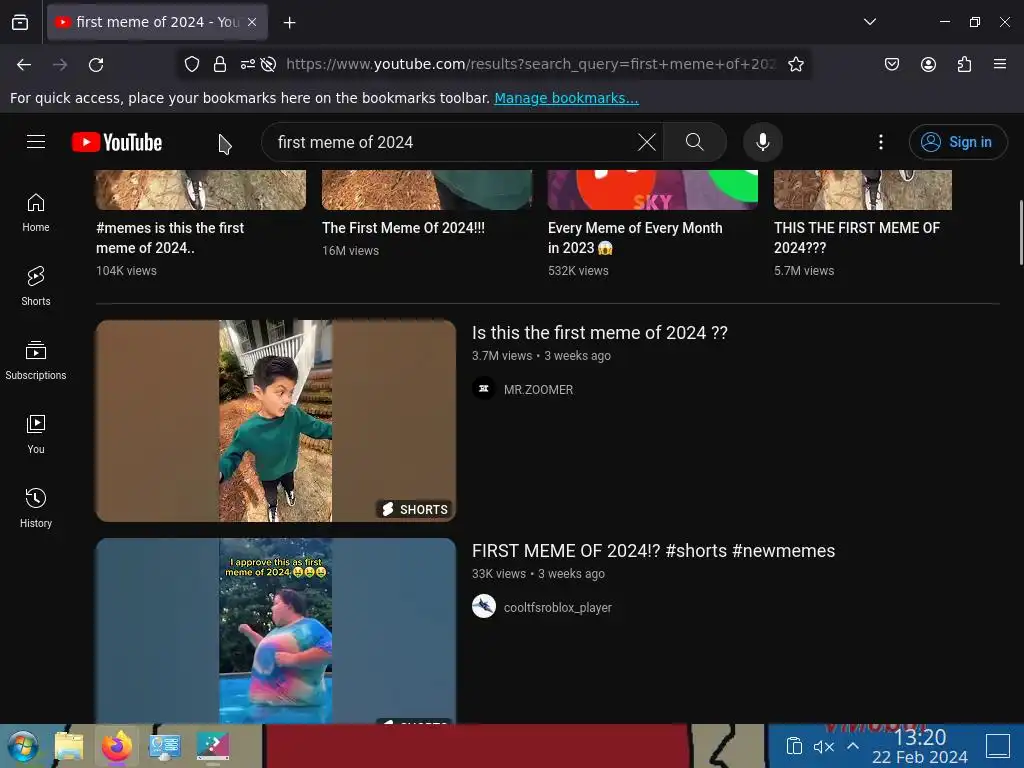Open YouTube settings three-dot menu
Viewport: 1024px width, 768px height.
880,142
